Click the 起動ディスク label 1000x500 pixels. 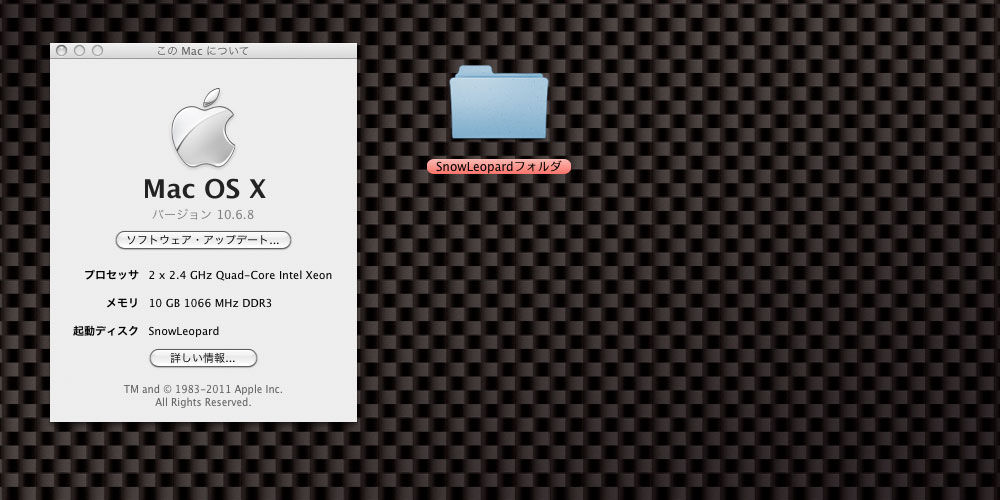106,331
